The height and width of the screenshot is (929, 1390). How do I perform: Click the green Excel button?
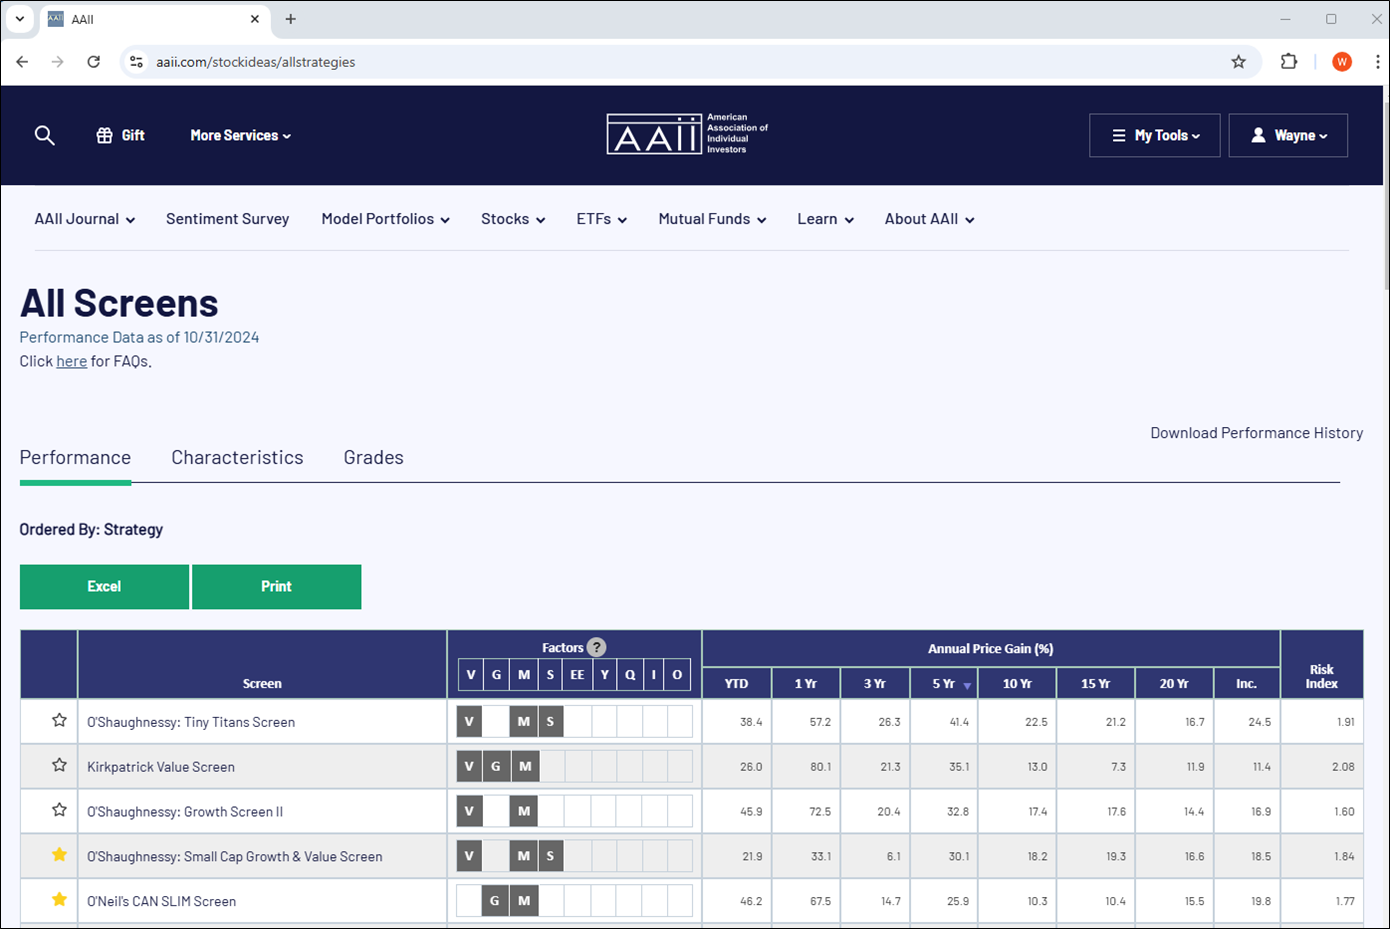[x=104, y=587]
